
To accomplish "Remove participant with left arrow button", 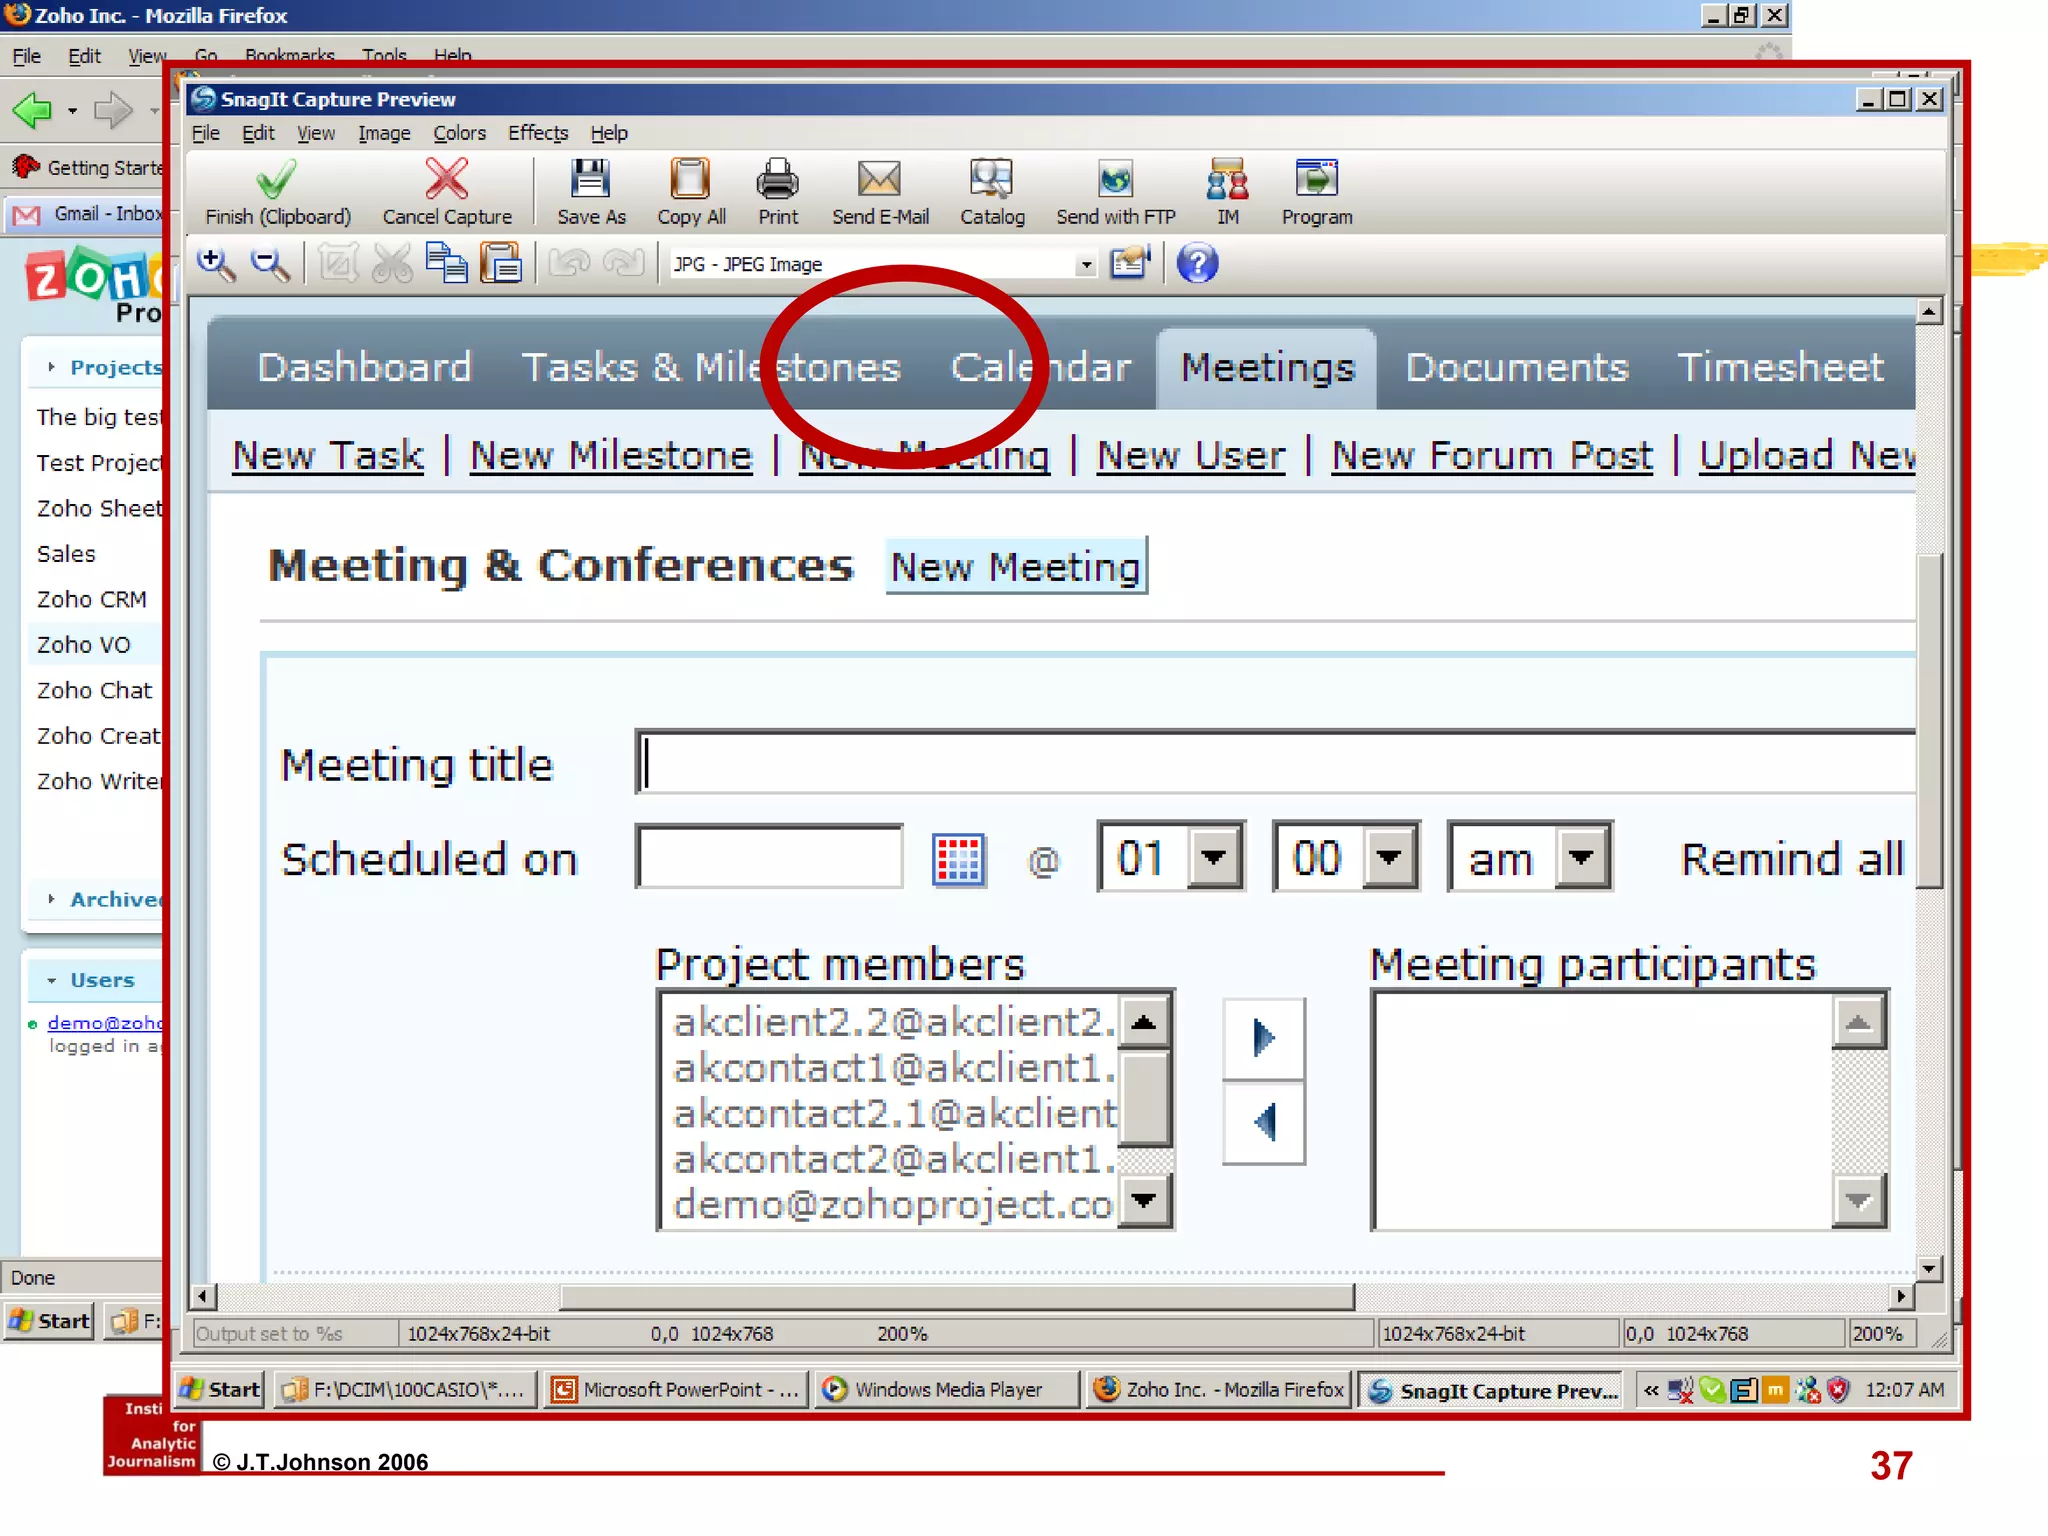I will click(1264, 1122).
